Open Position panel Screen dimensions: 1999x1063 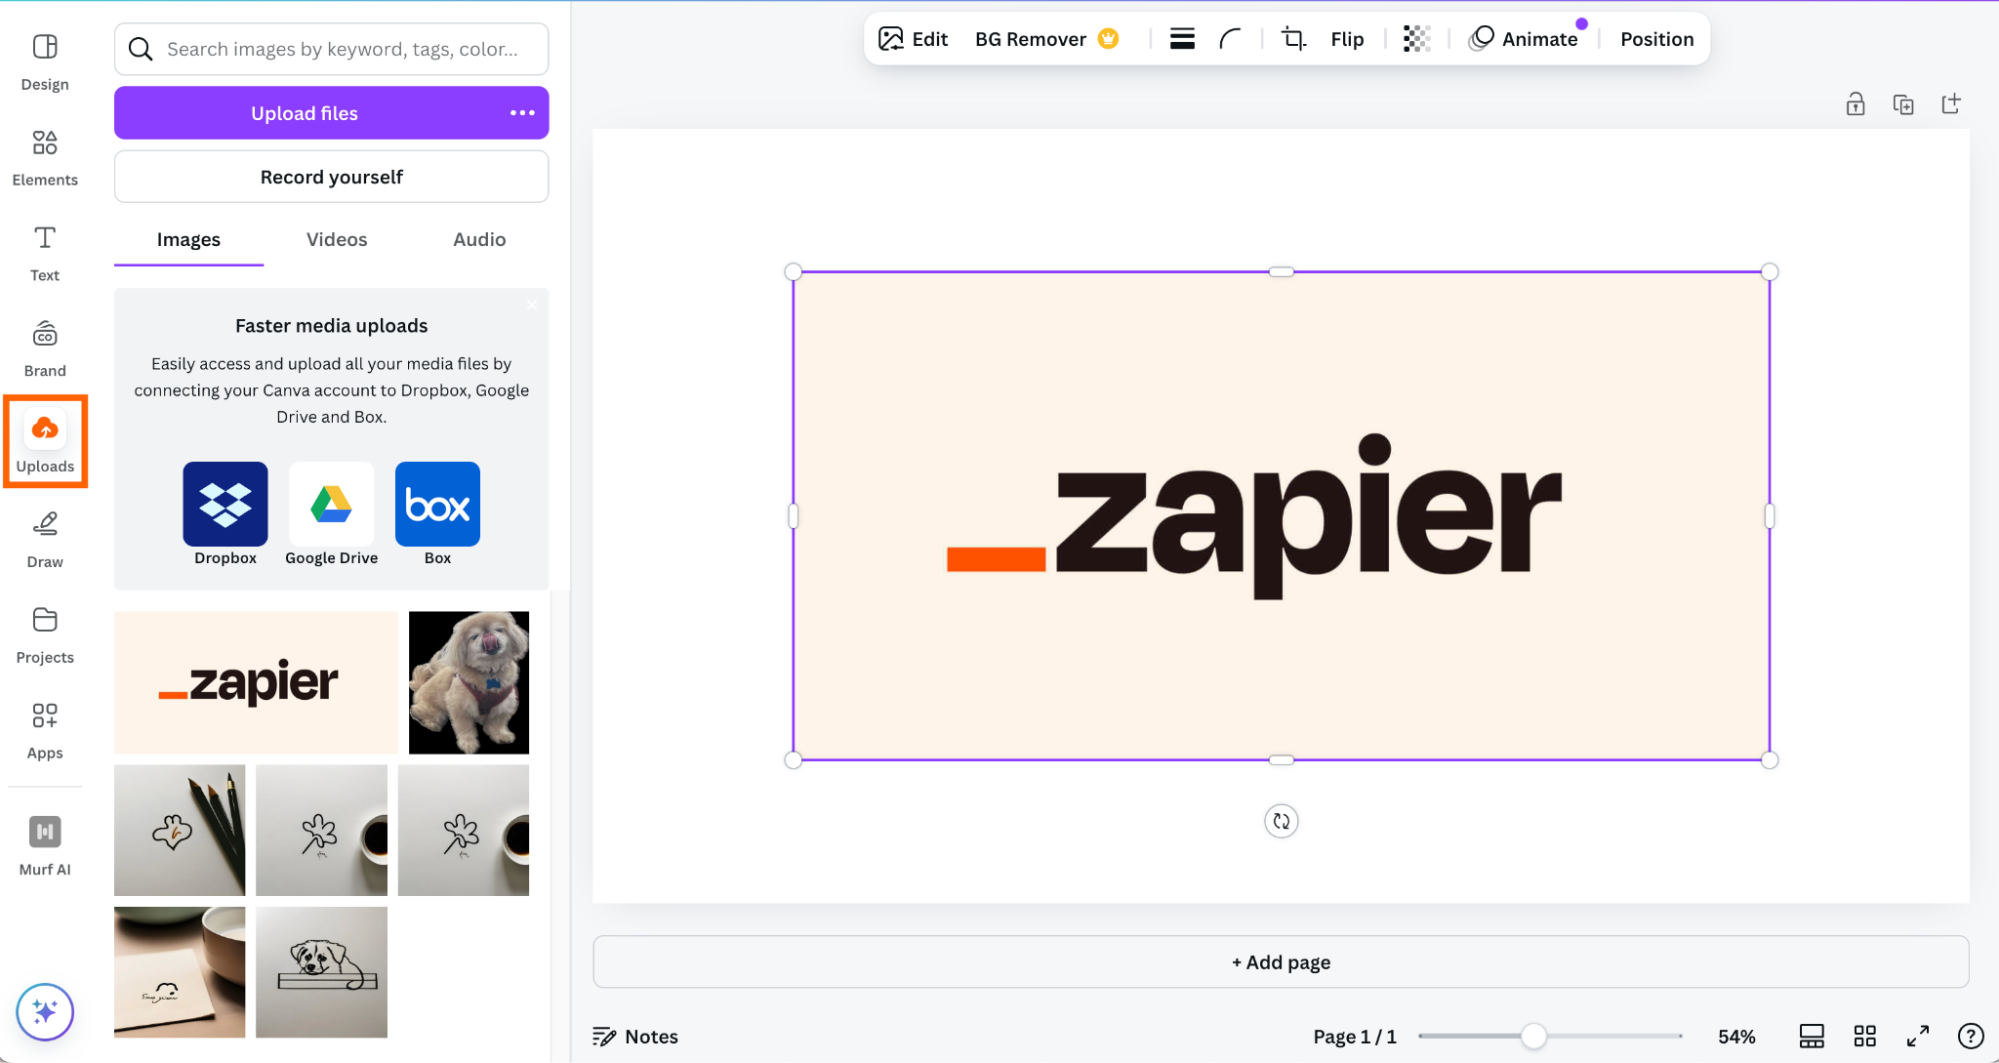(1657, 39)
